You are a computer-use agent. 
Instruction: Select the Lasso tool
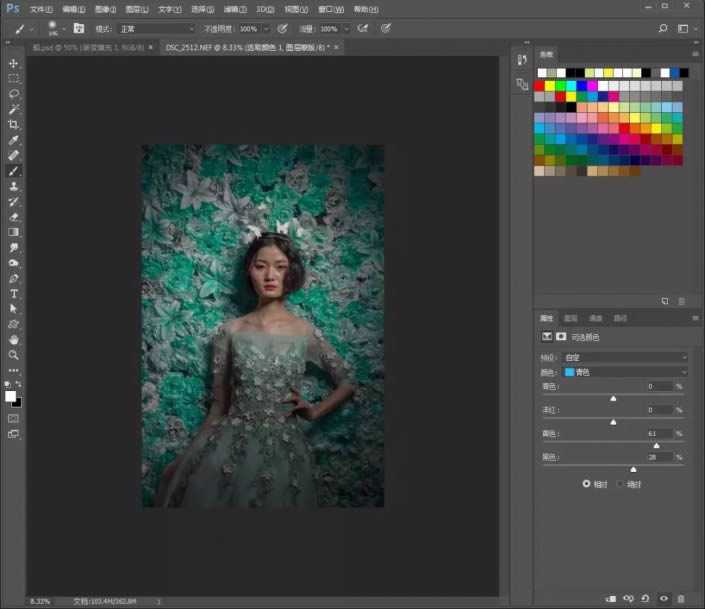pyautogui.click(x=14, y=93)
